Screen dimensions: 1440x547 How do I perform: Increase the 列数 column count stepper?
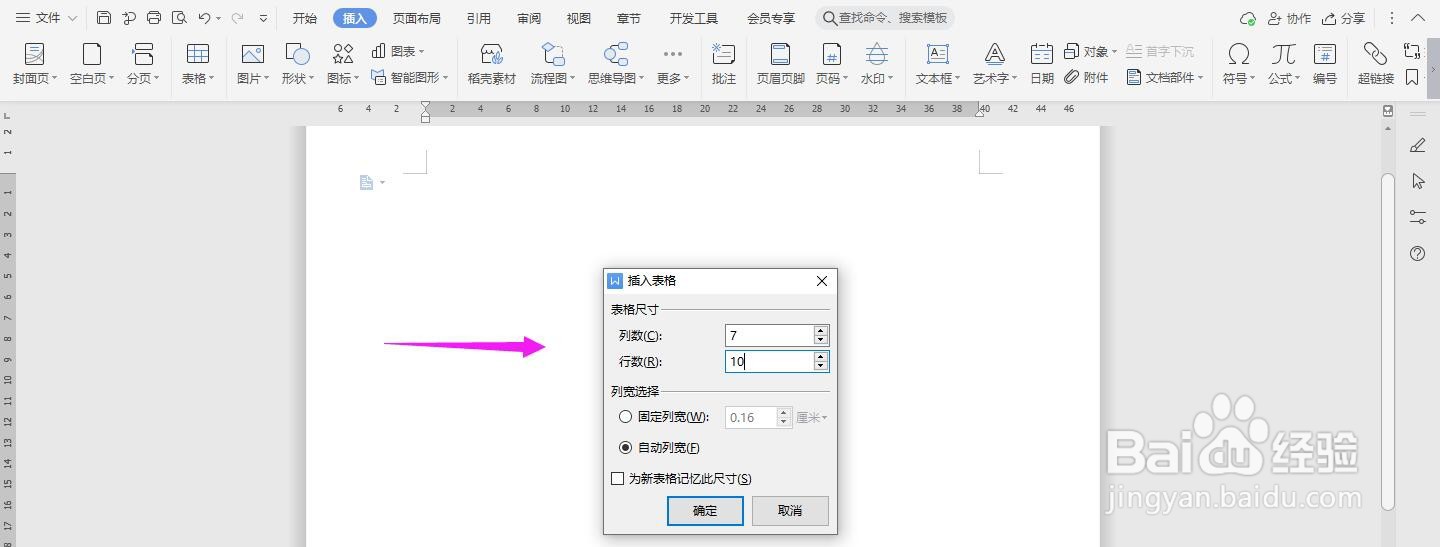[x=821, y=330]
